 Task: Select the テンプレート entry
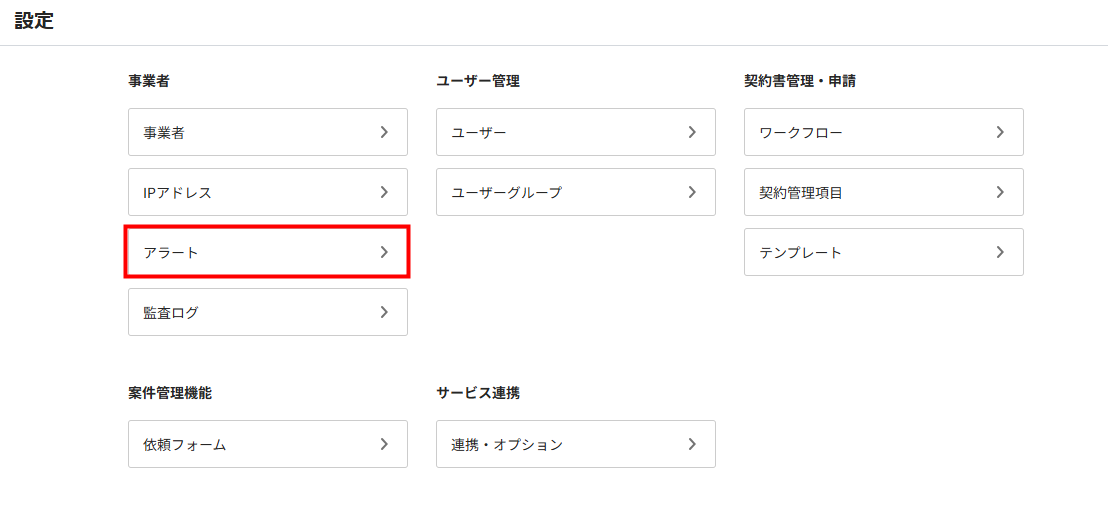pos(884,252)
